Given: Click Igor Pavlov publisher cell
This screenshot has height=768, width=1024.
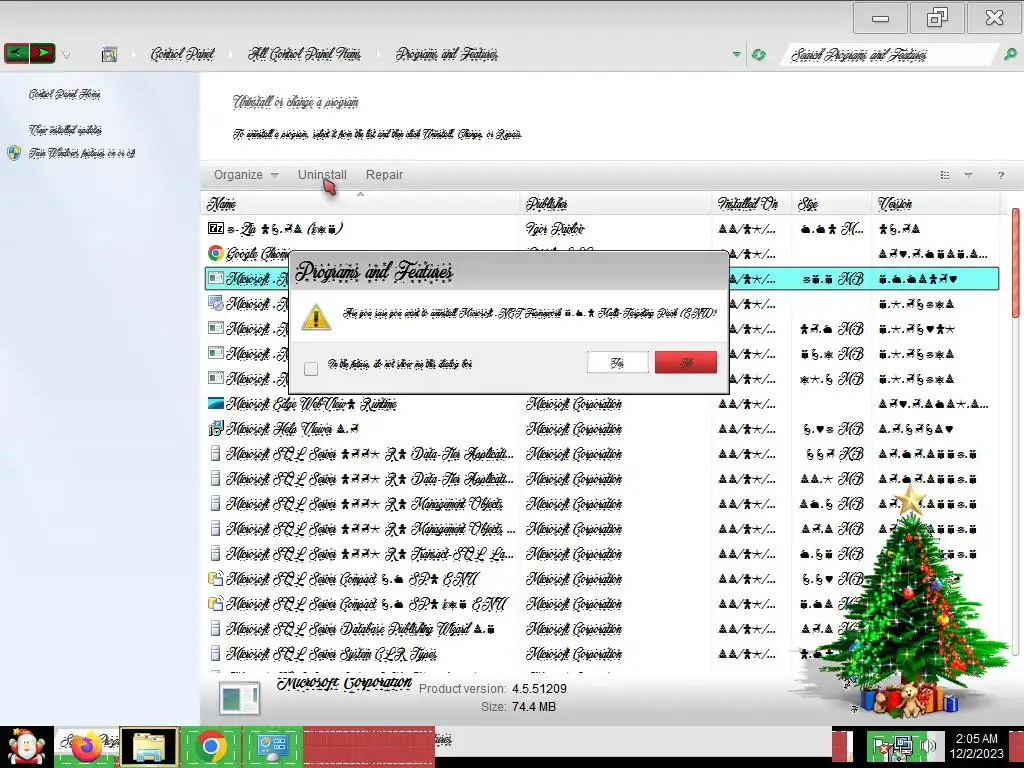Looking at the screenshot, I should (555, 229).
